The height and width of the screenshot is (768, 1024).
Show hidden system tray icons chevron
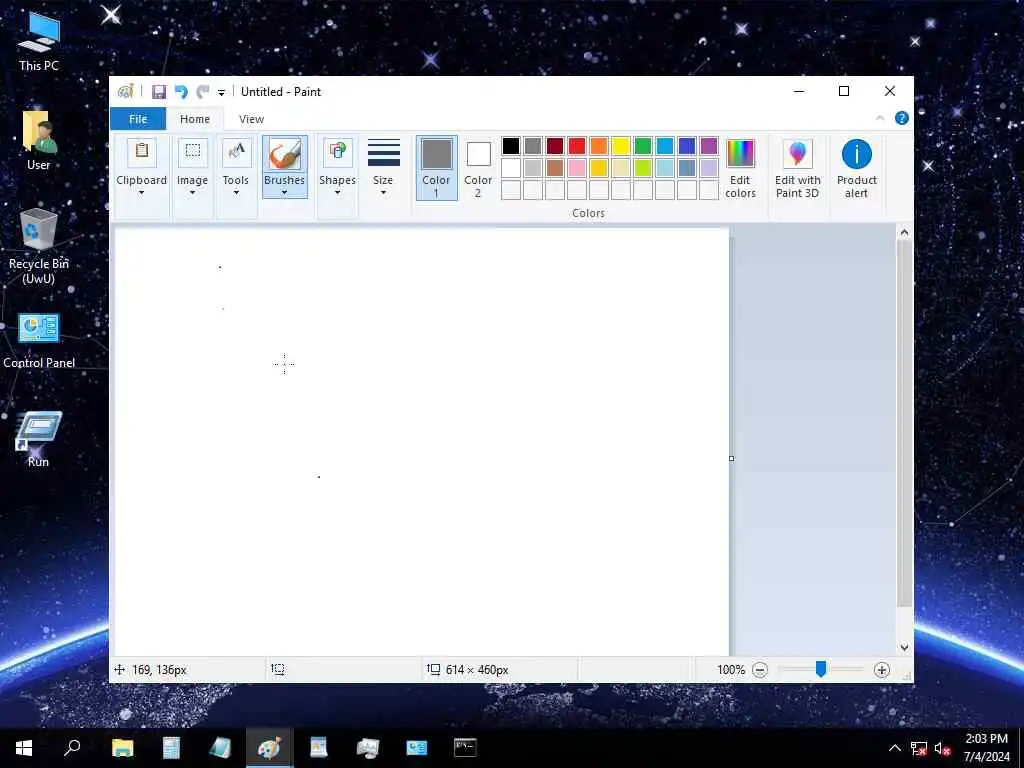(895, 748)
